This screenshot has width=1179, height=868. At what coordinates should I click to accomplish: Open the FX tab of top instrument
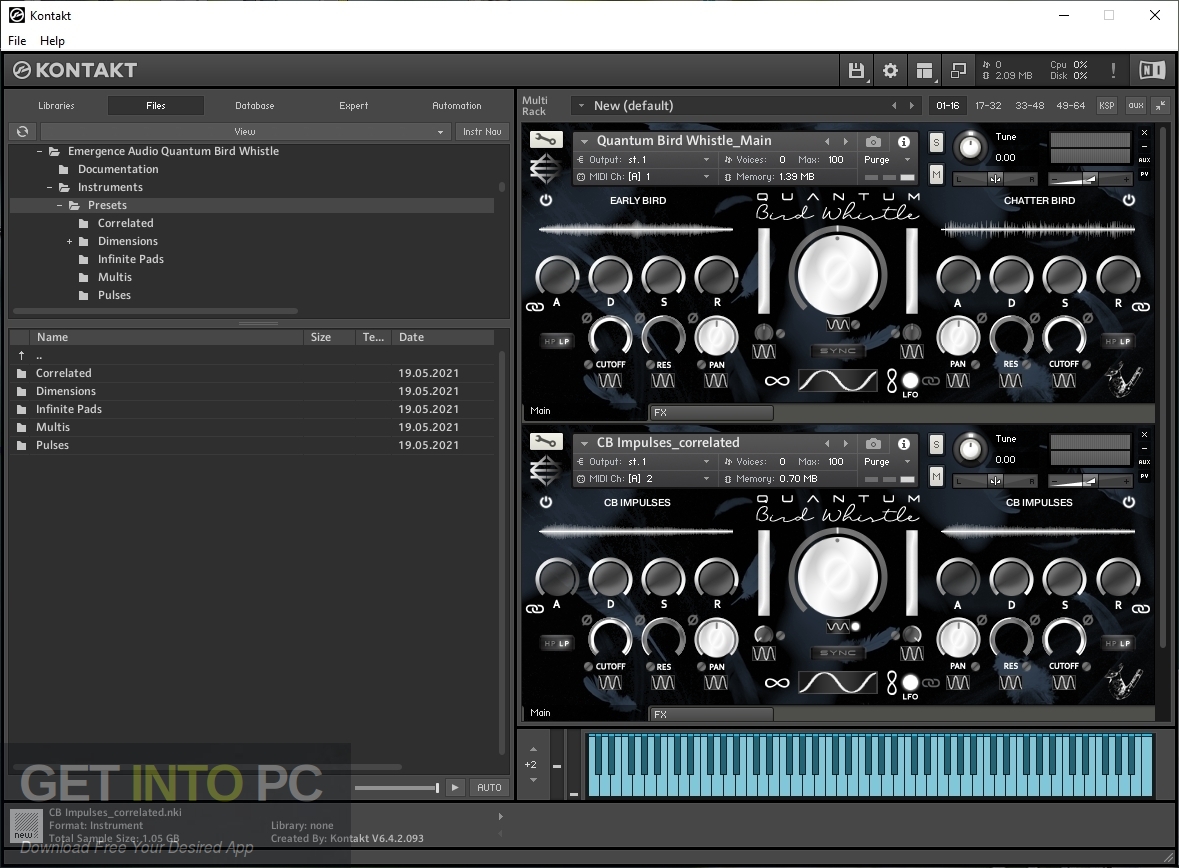tap(711, 412)
